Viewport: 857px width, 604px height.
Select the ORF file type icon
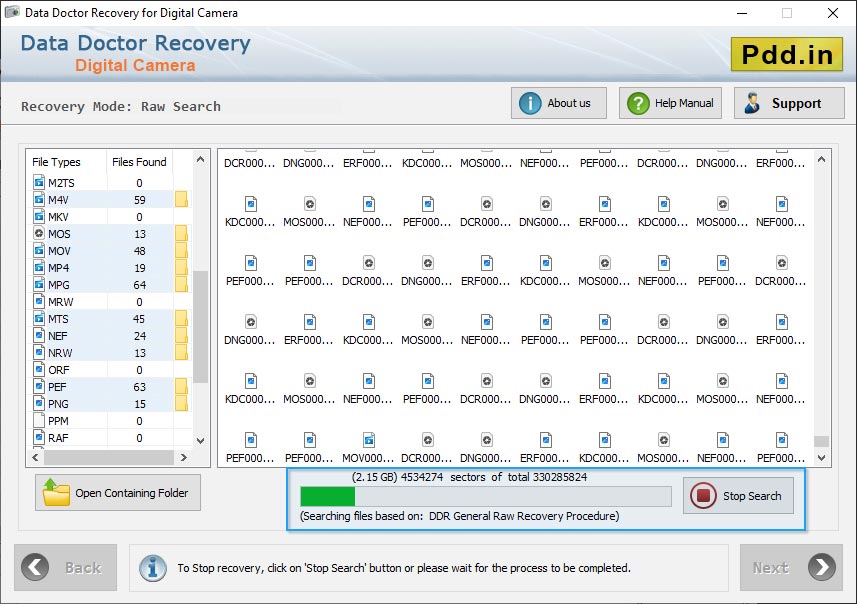tap(39, 369)
